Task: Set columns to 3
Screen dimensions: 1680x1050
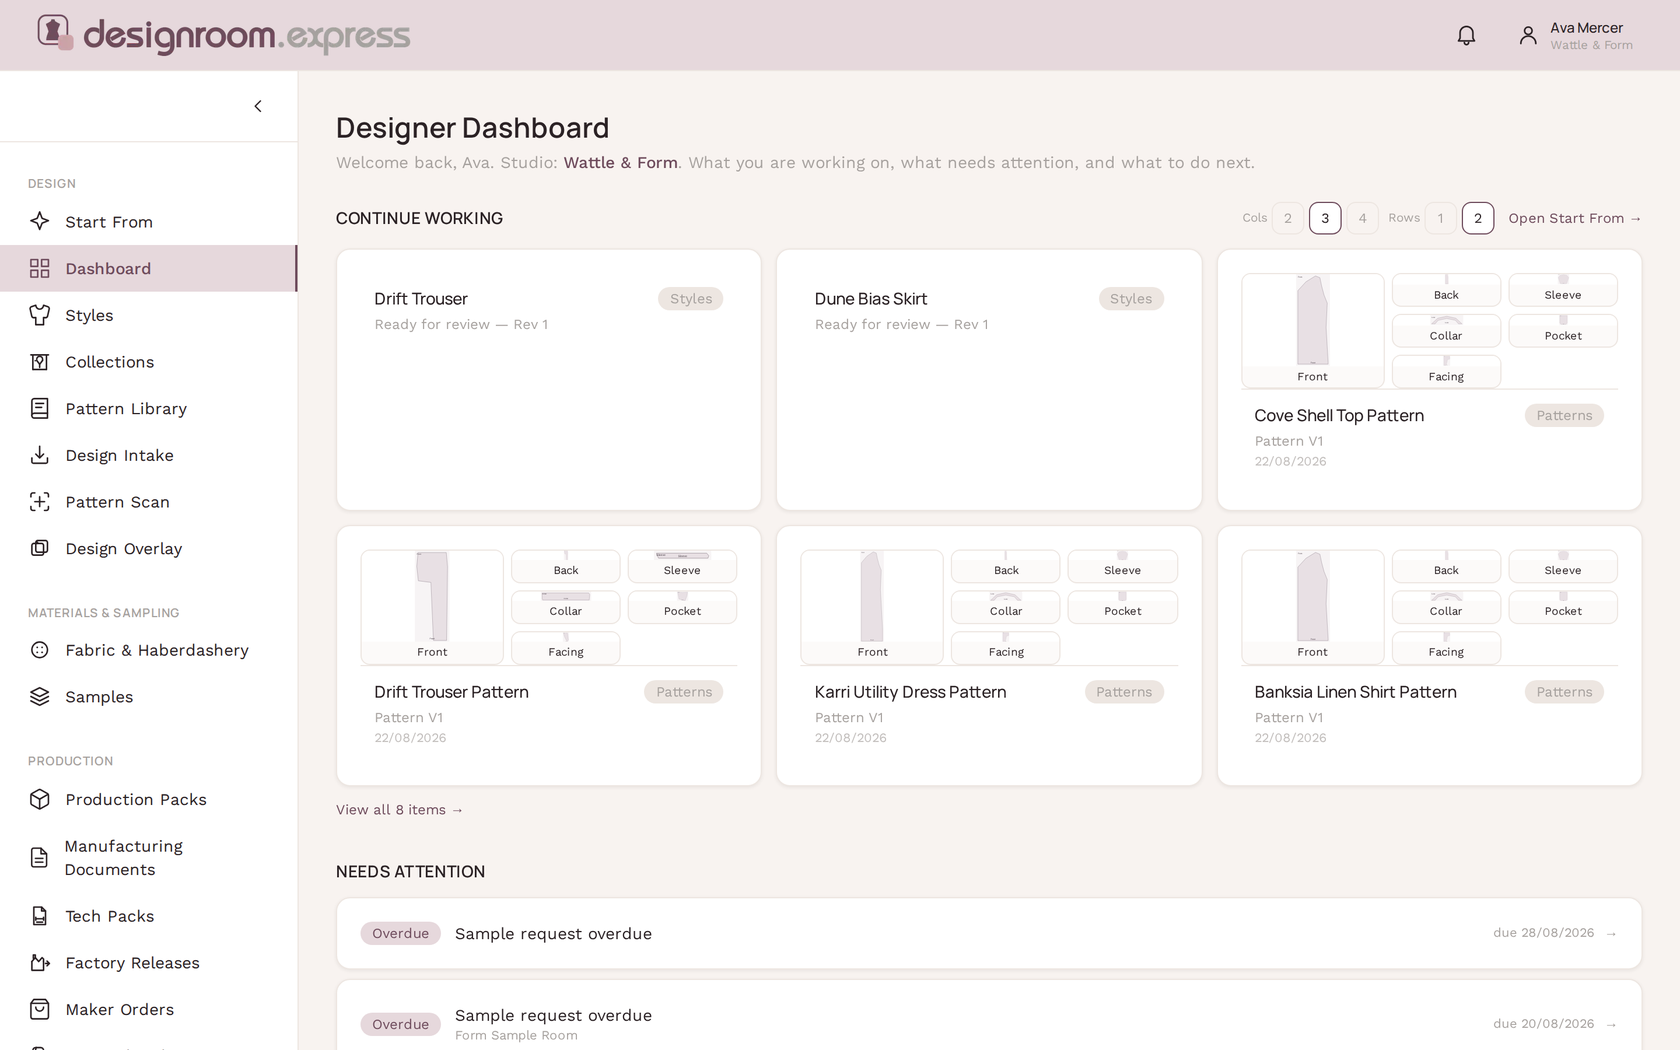Action: coord(1325,218)
